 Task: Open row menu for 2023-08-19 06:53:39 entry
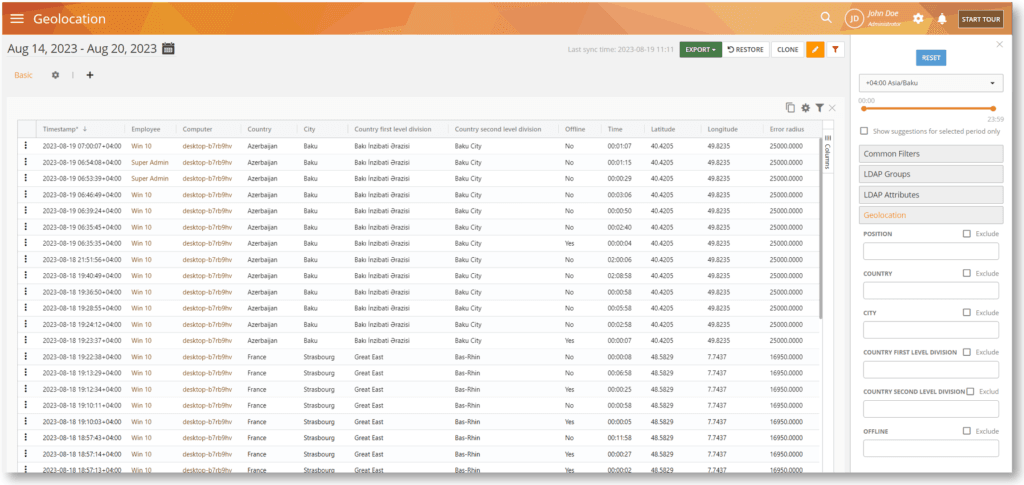(x=25, y=178)
